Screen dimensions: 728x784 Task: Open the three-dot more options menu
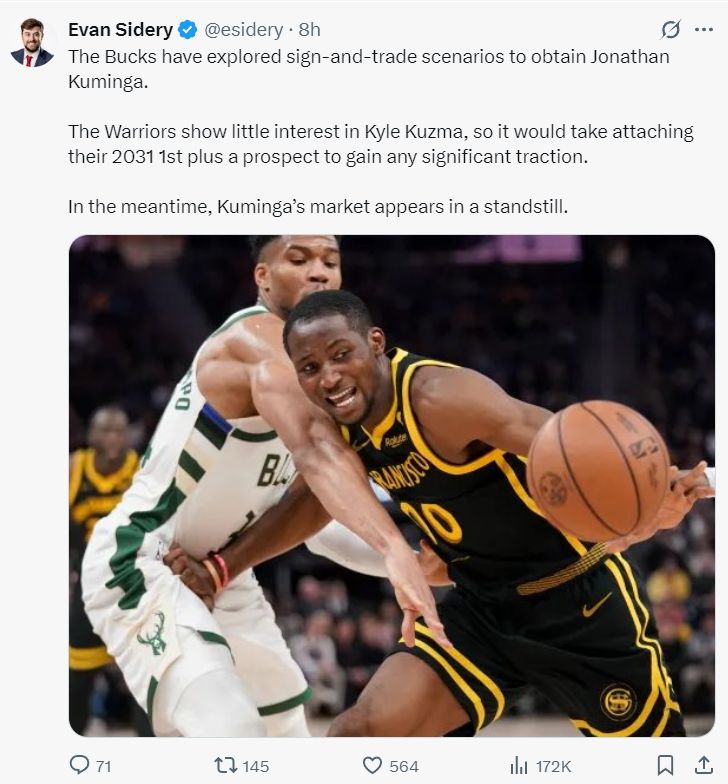(704, 30)
